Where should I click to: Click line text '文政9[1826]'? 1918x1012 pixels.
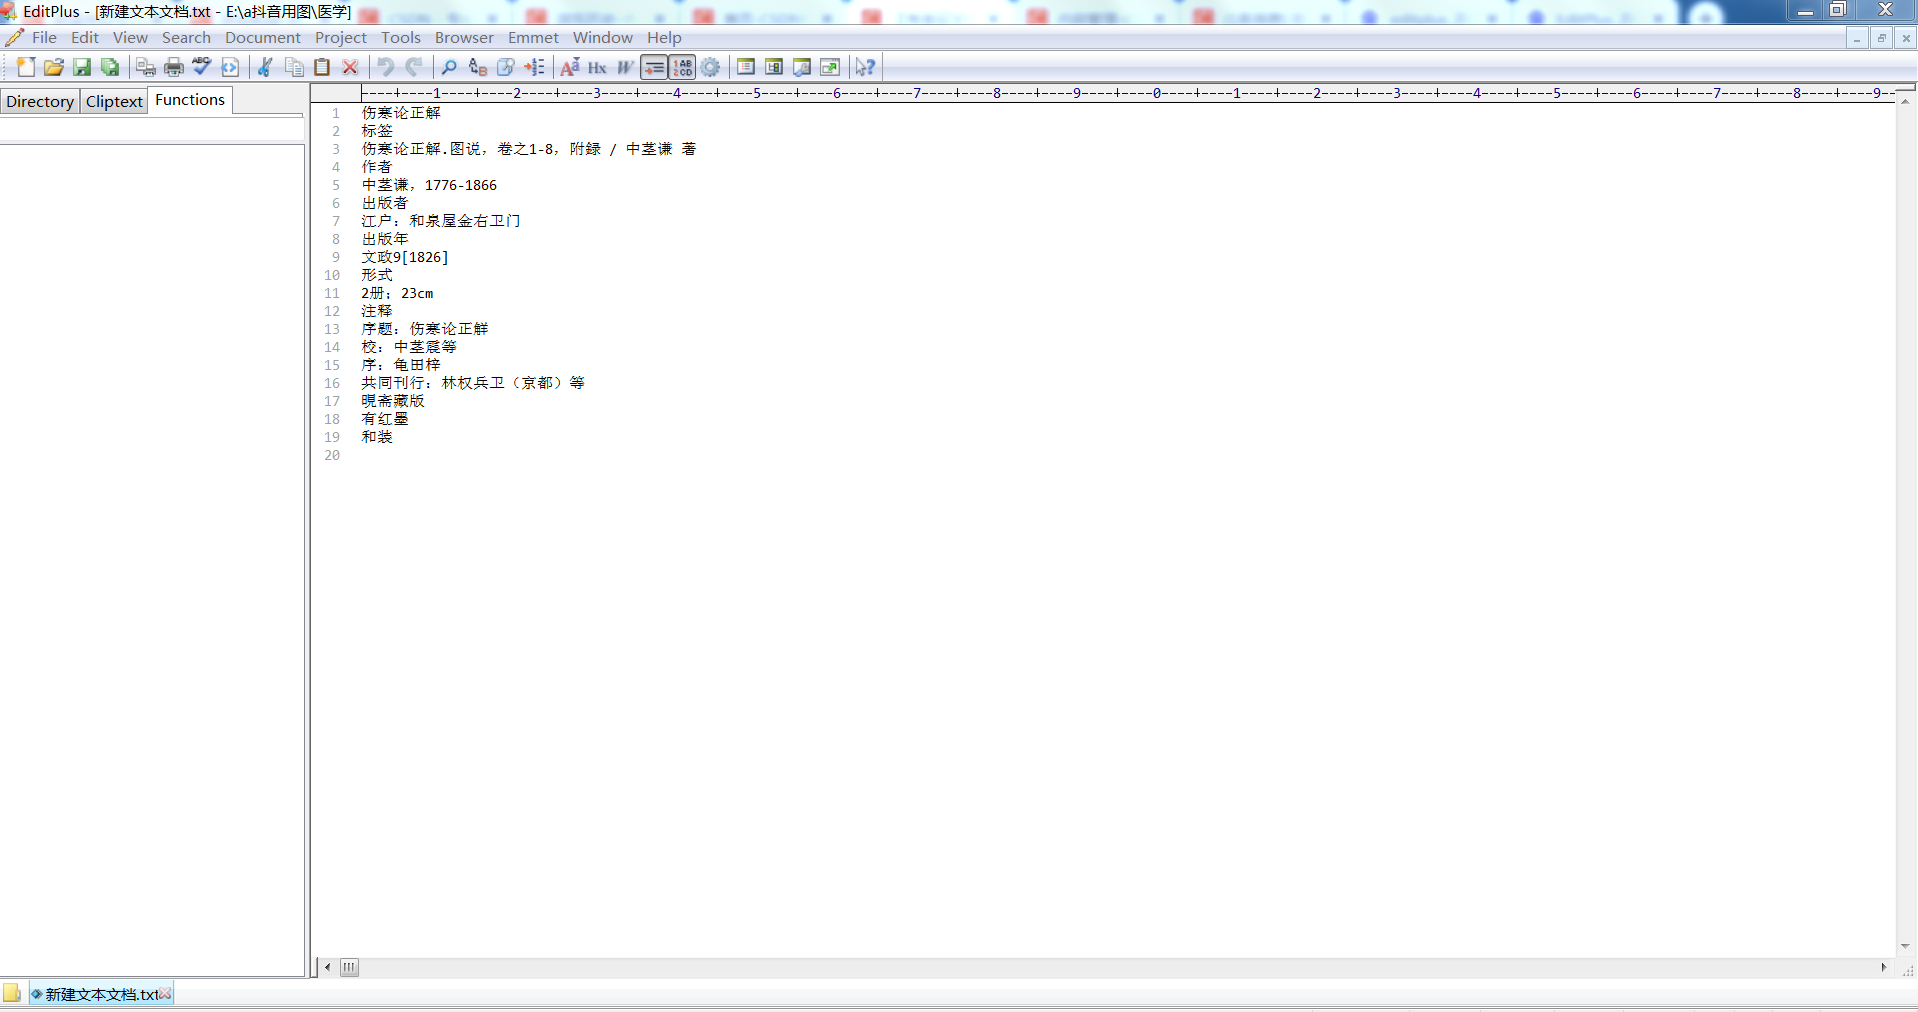(405, 257)
